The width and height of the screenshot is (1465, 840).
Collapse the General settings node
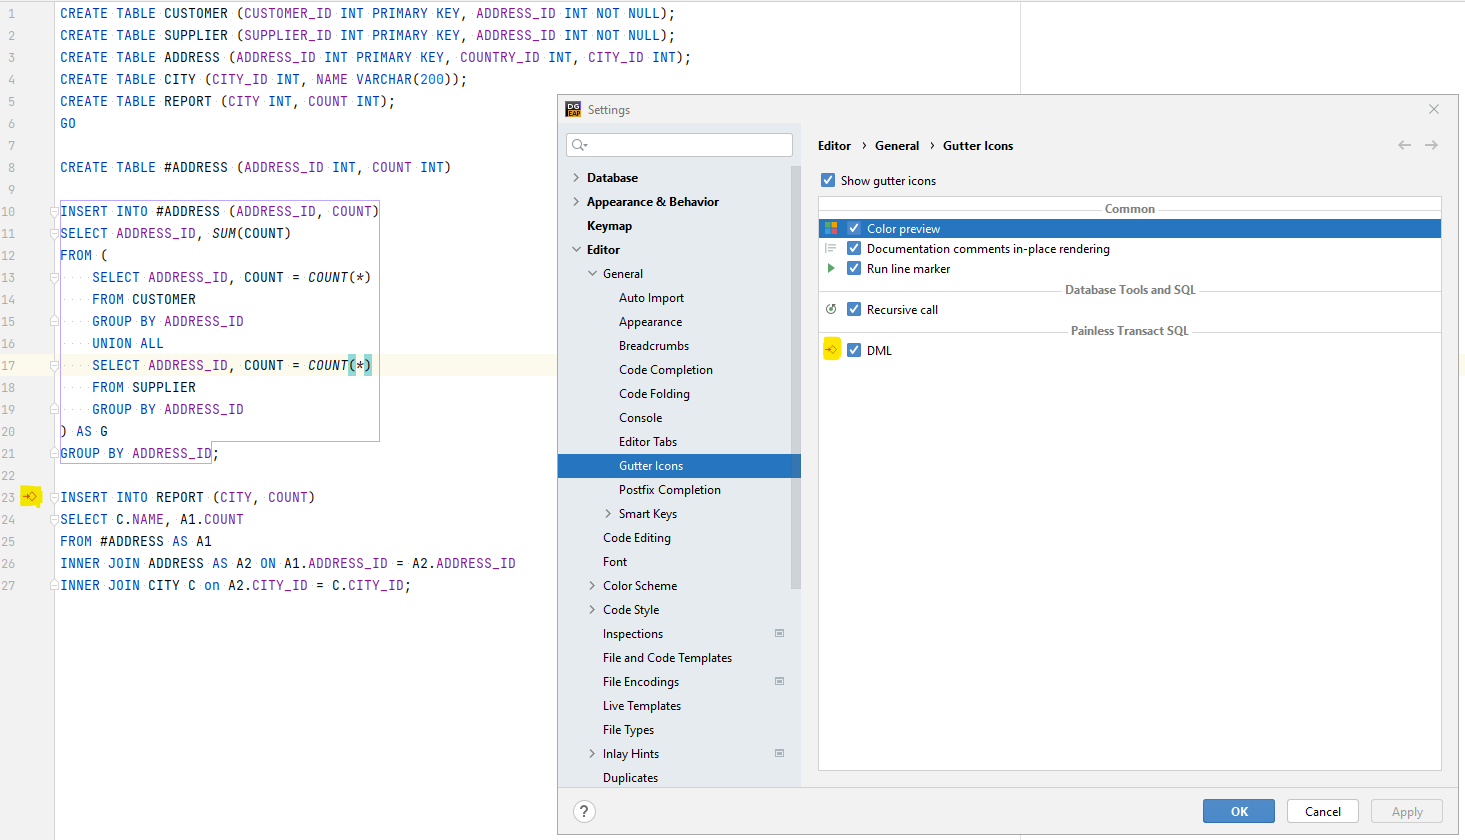[592, 273]
